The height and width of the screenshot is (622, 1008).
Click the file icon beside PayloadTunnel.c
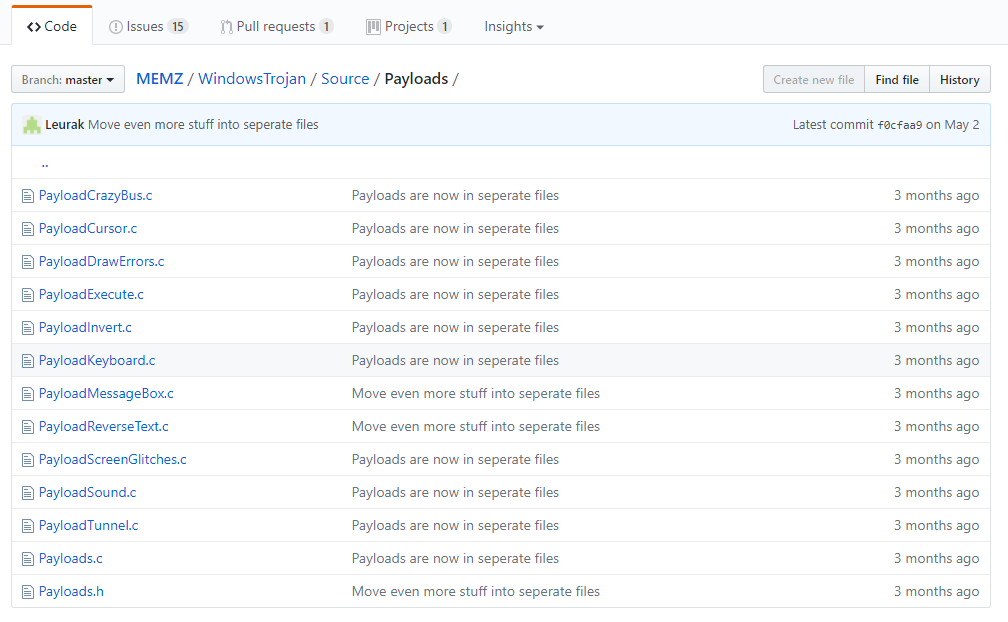[x=28, y=526]
